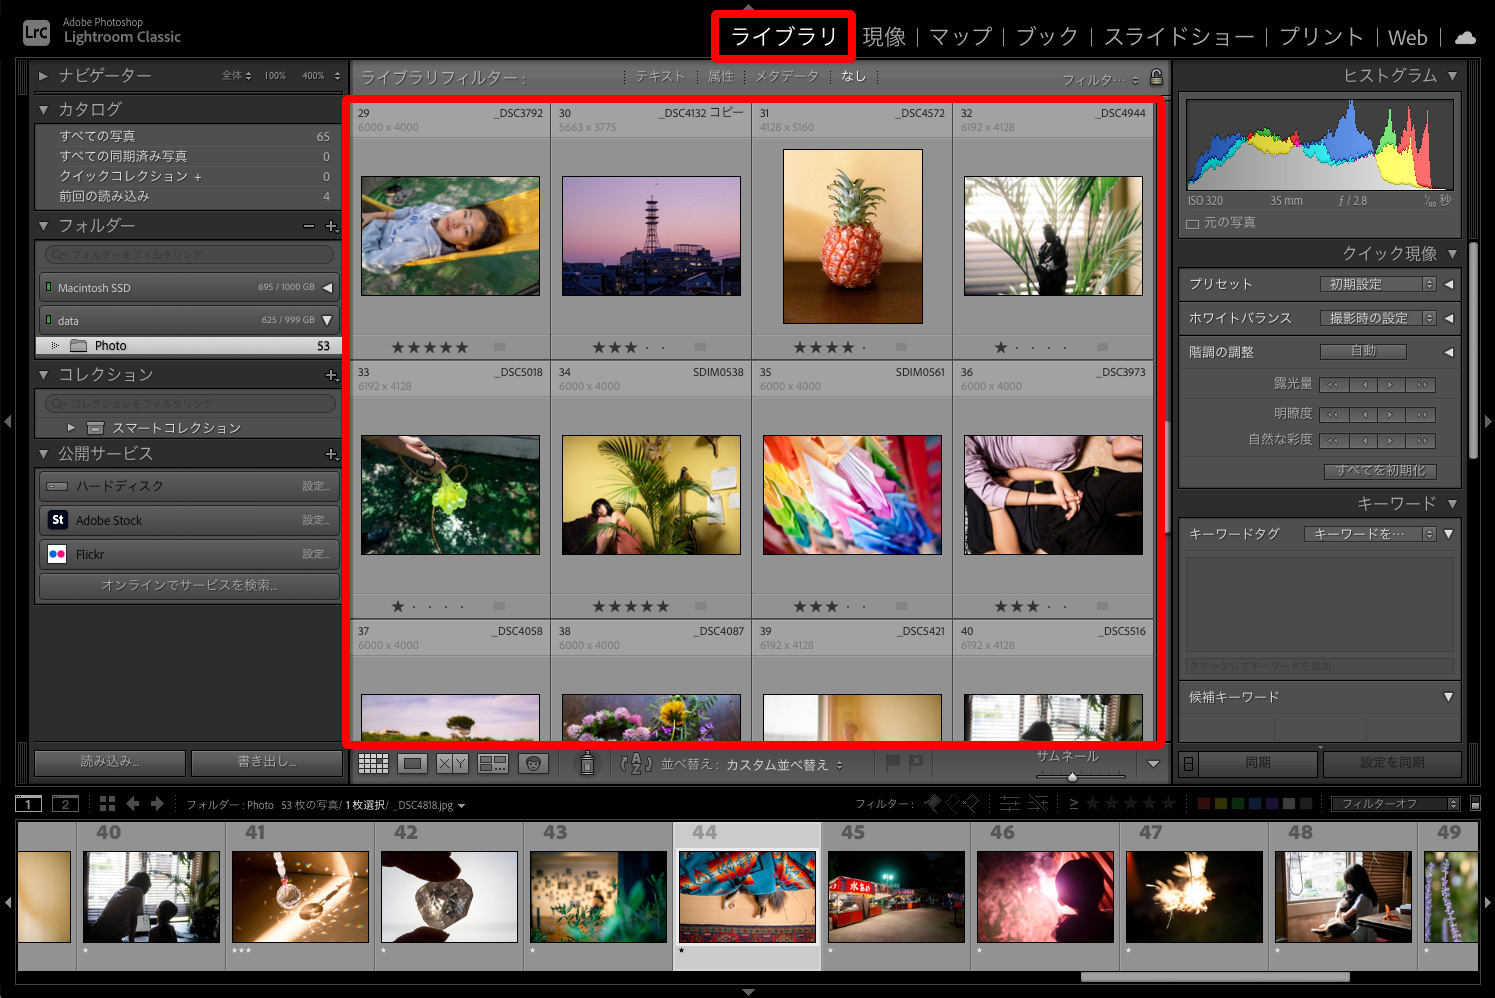Screen dimensions: 1495x998
Task: Click the 書き出し export button
Action: click(266, 762)
